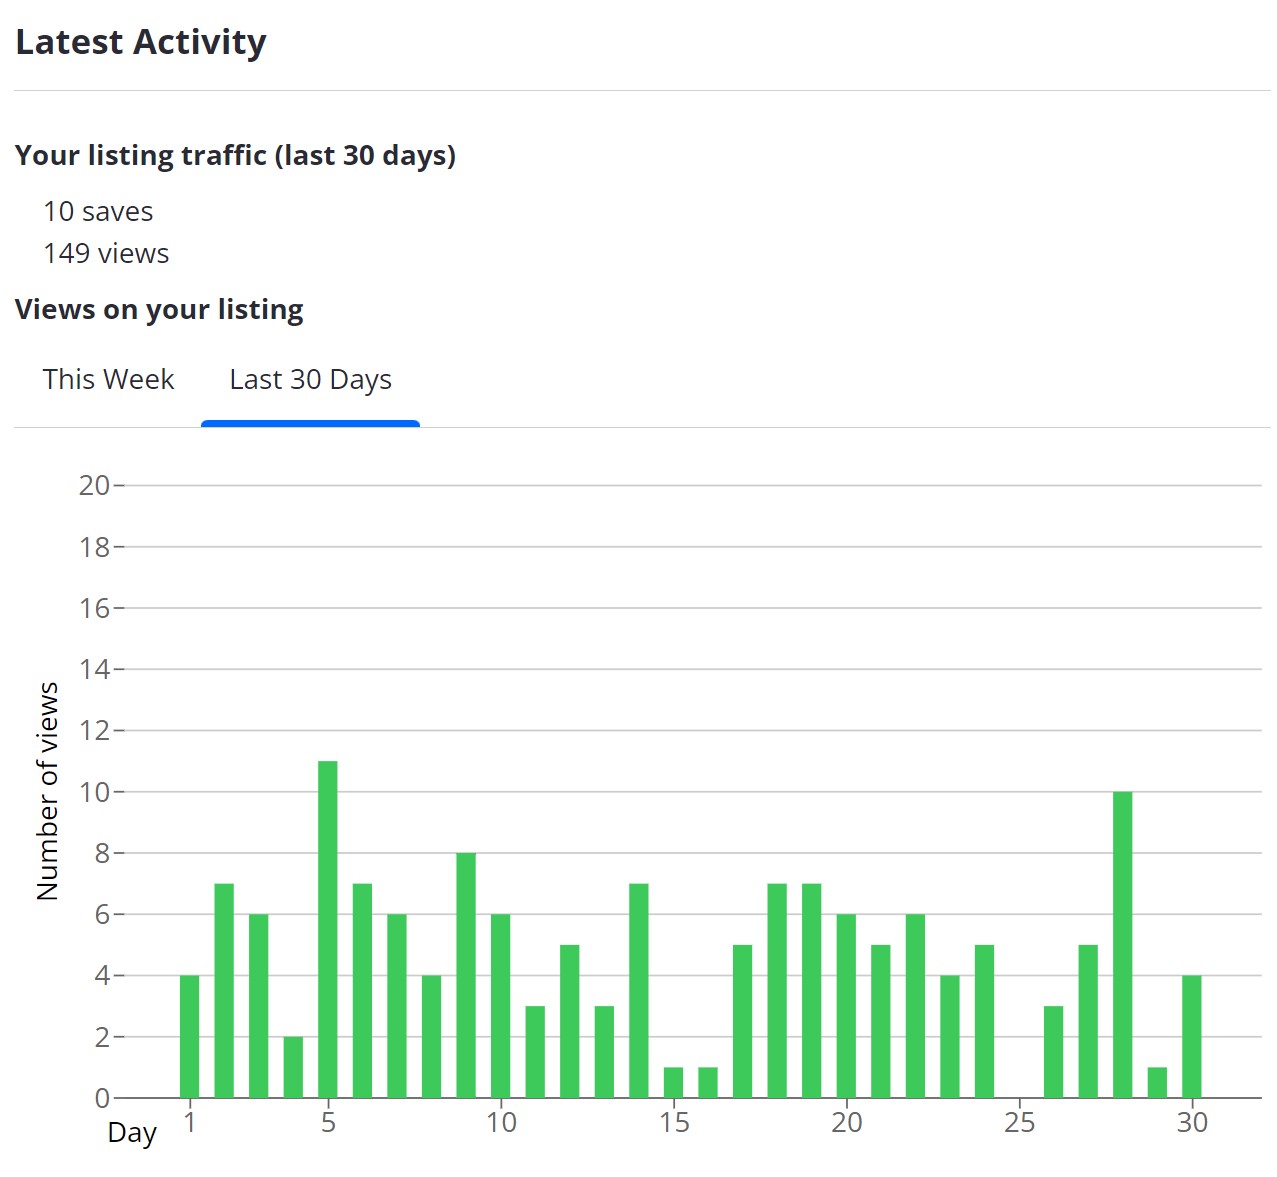The image size is (1277, 1177).
Task: Click the Latest Activity heading
Action: pyautogui.click(x=141, y=42)
